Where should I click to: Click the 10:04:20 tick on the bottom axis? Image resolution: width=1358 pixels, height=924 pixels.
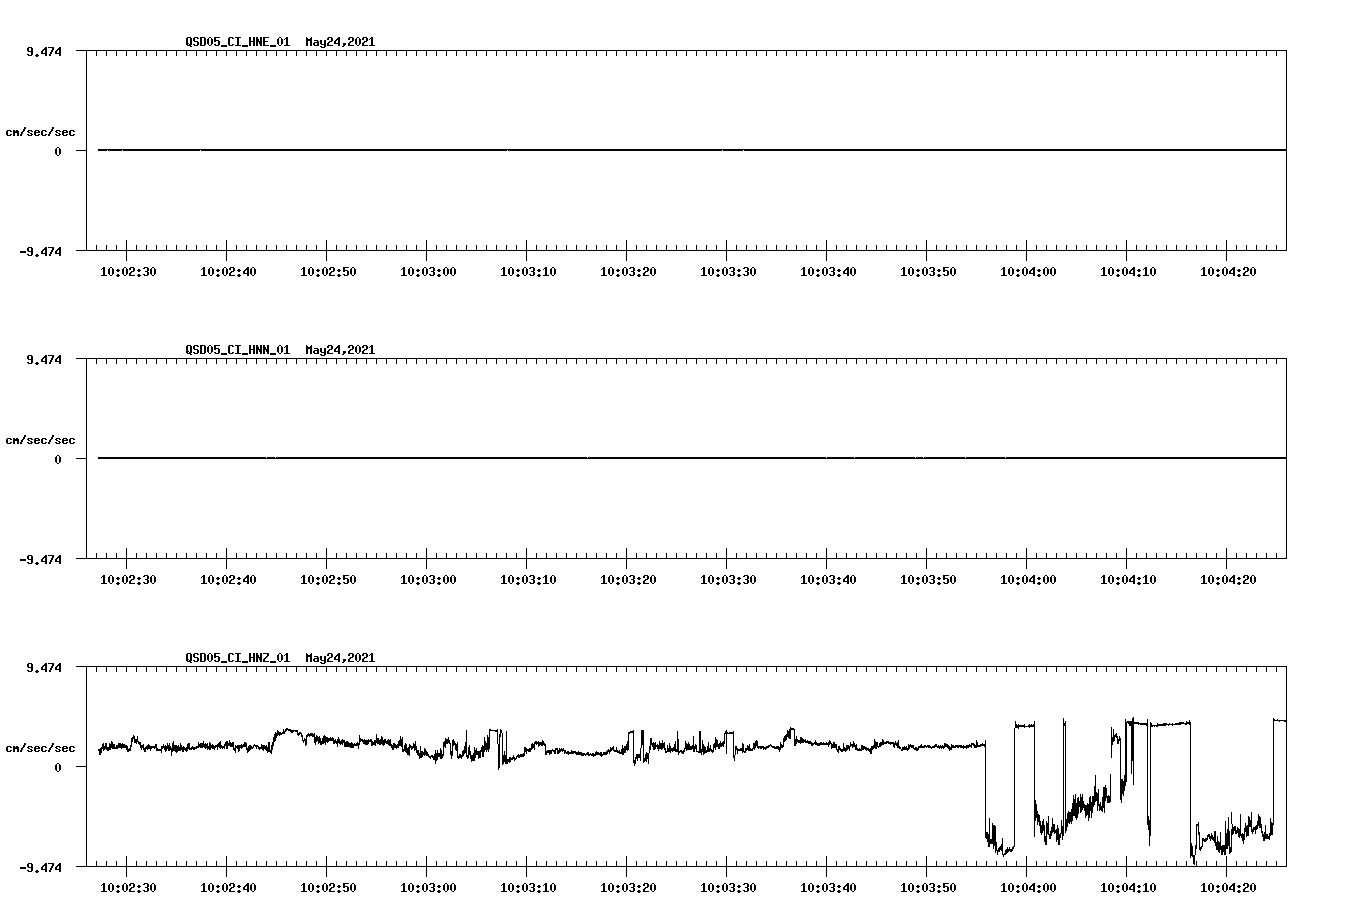(x=1229, y=886)
